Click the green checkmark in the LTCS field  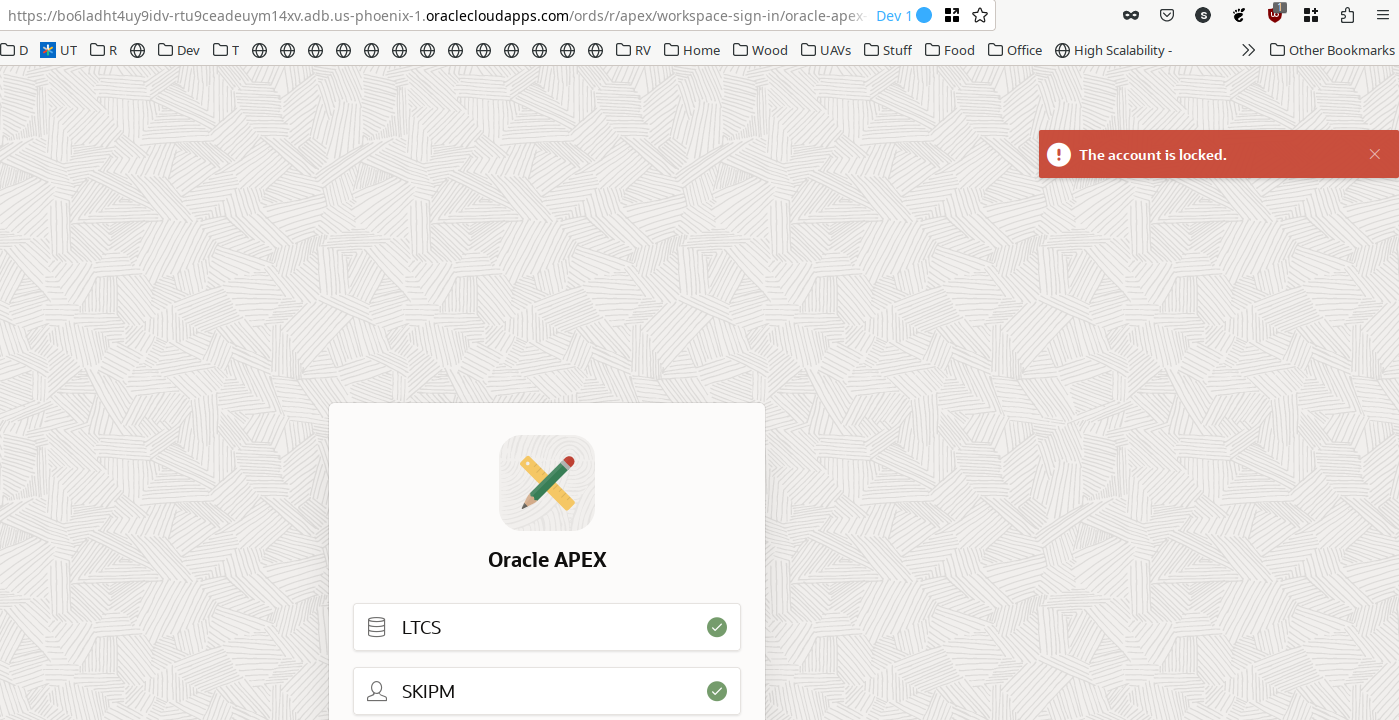click(717, 627)
